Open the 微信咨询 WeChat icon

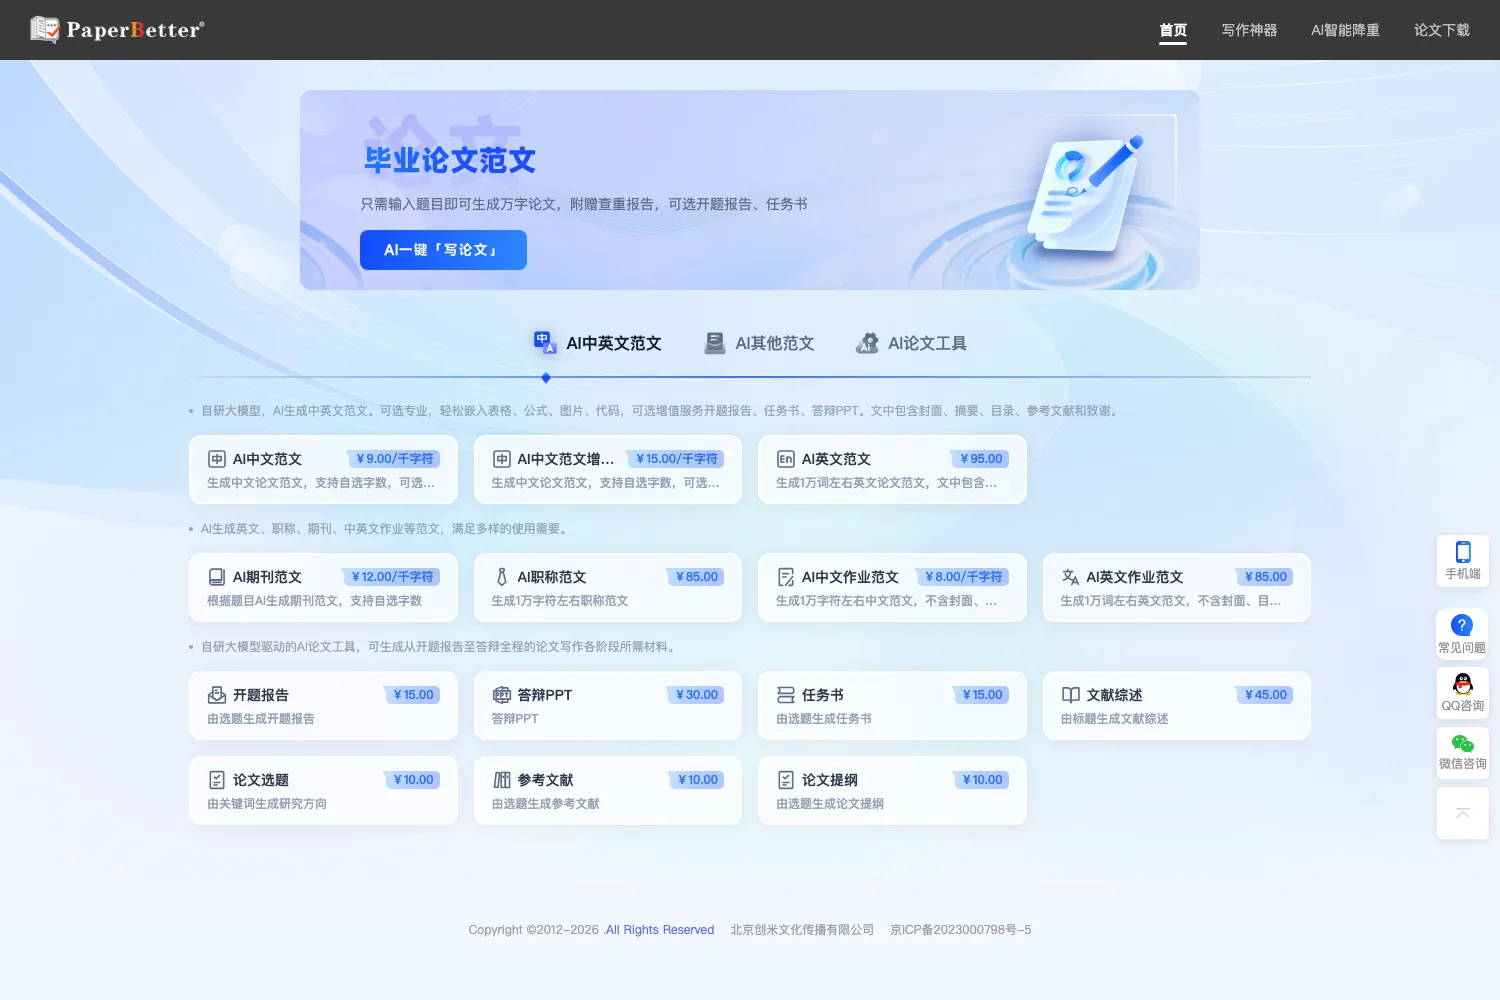pyautogui.click(x=1463, y=743)
